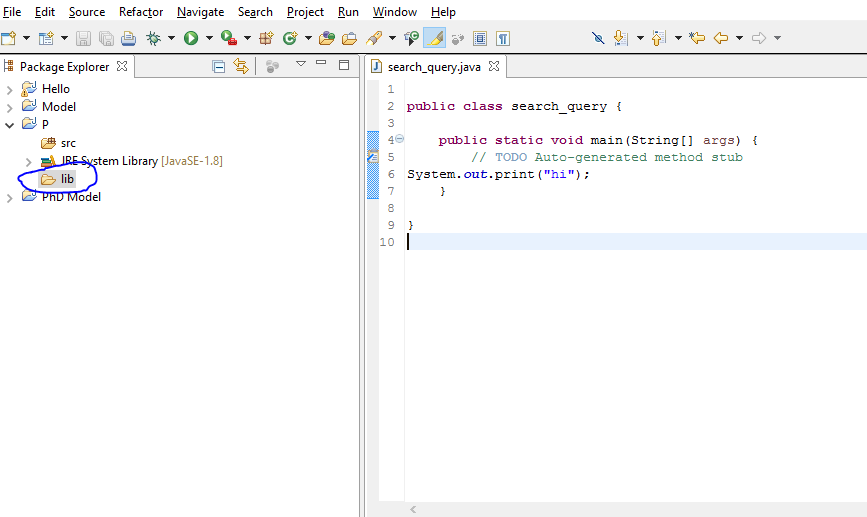Select the search_query.java editor tab
The height and width of the screenshot is (517, 867).
(434, 67)
